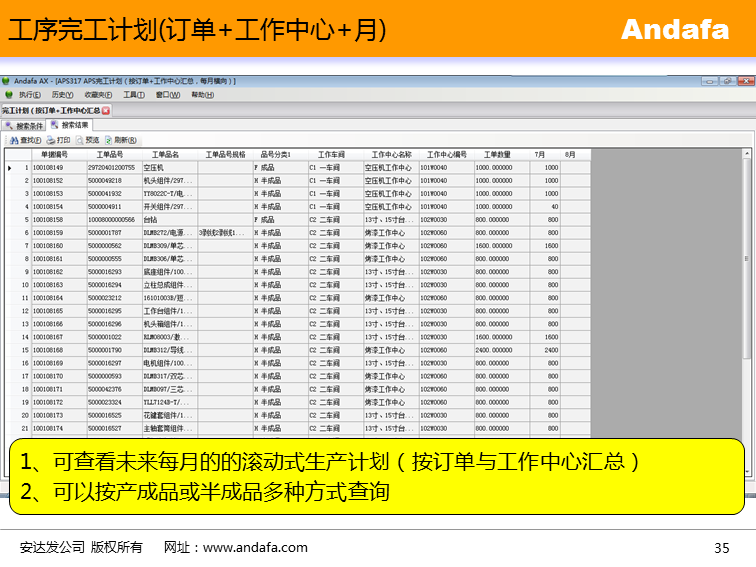Open the 帮助 menu

[x=202, y=95]
